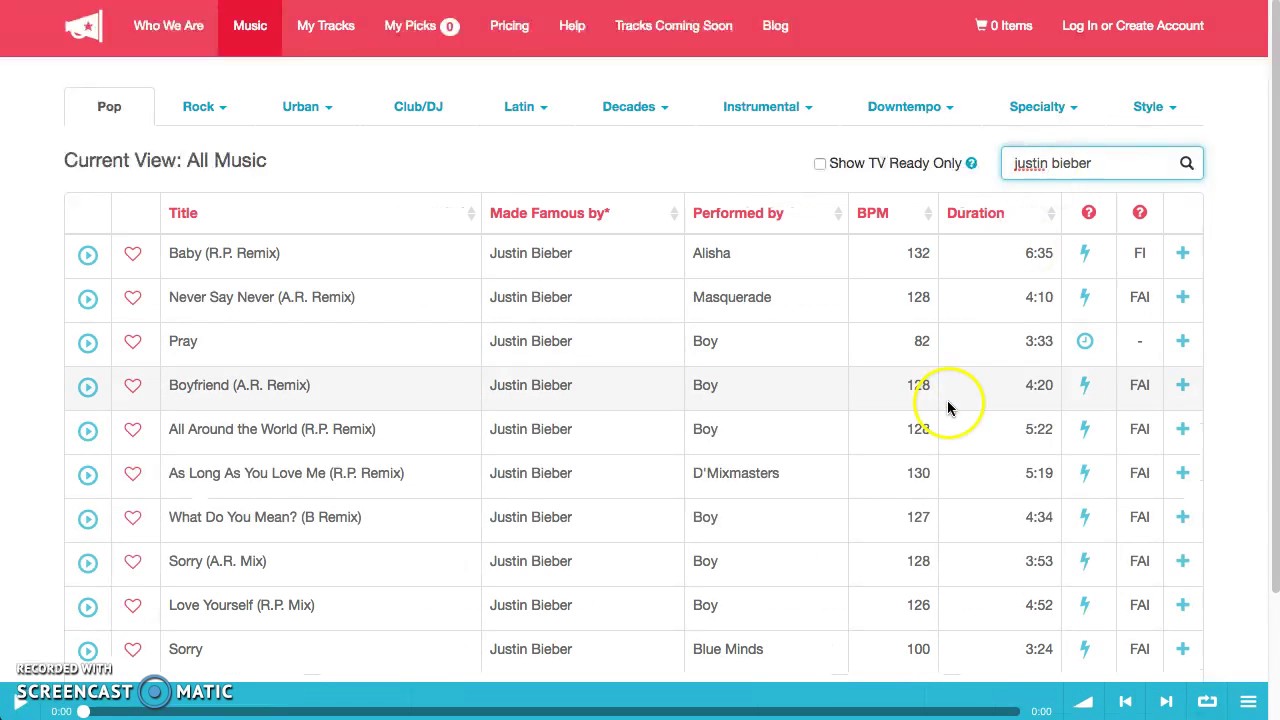Favorite Baby (R.P. Remix) with heart
The image size is (1280, 720).
coord(133,254)
